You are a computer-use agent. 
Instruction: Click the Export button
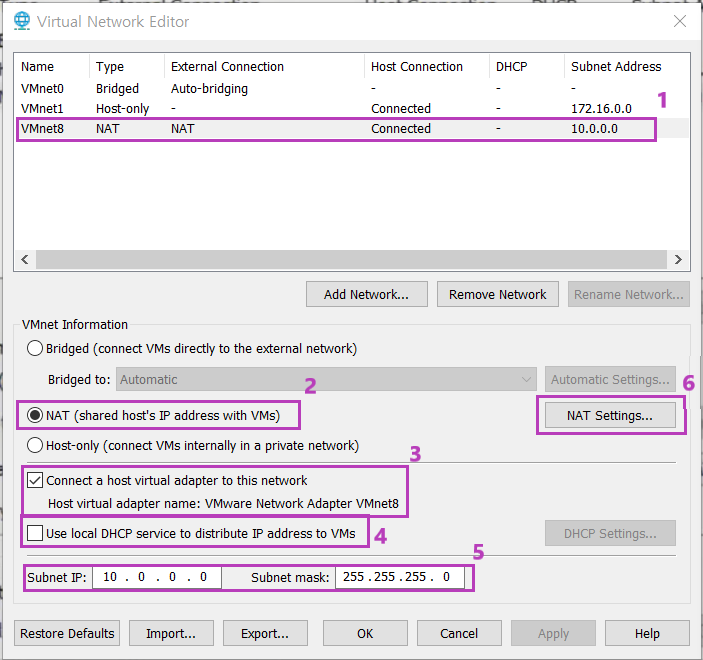click(x=265, y=633)
